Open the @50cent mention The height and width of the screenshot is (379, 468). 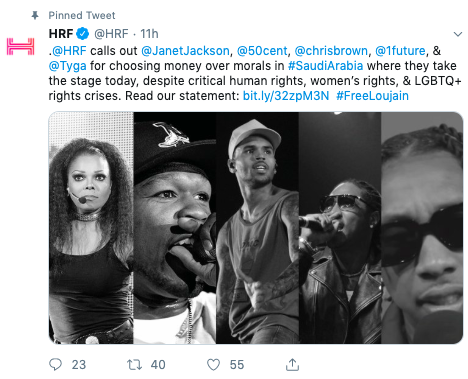(x=262, y=51)
